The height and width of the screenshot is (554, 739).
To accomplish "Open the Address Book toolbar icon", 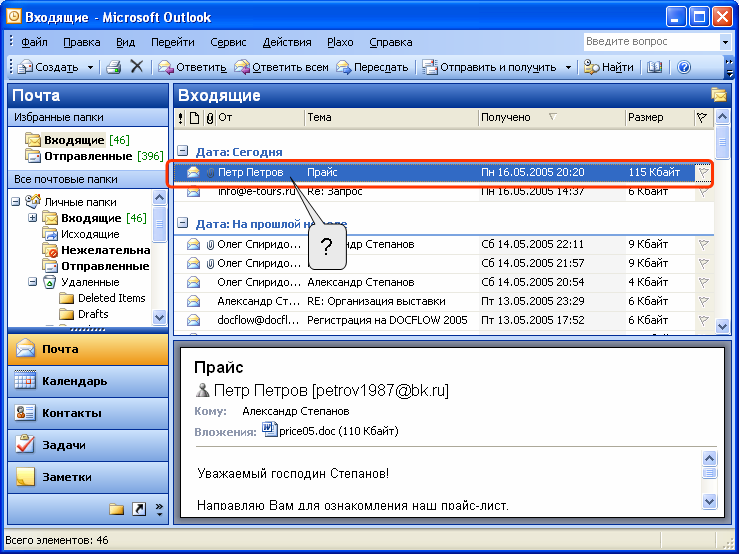I will click(x=654, y=67).
